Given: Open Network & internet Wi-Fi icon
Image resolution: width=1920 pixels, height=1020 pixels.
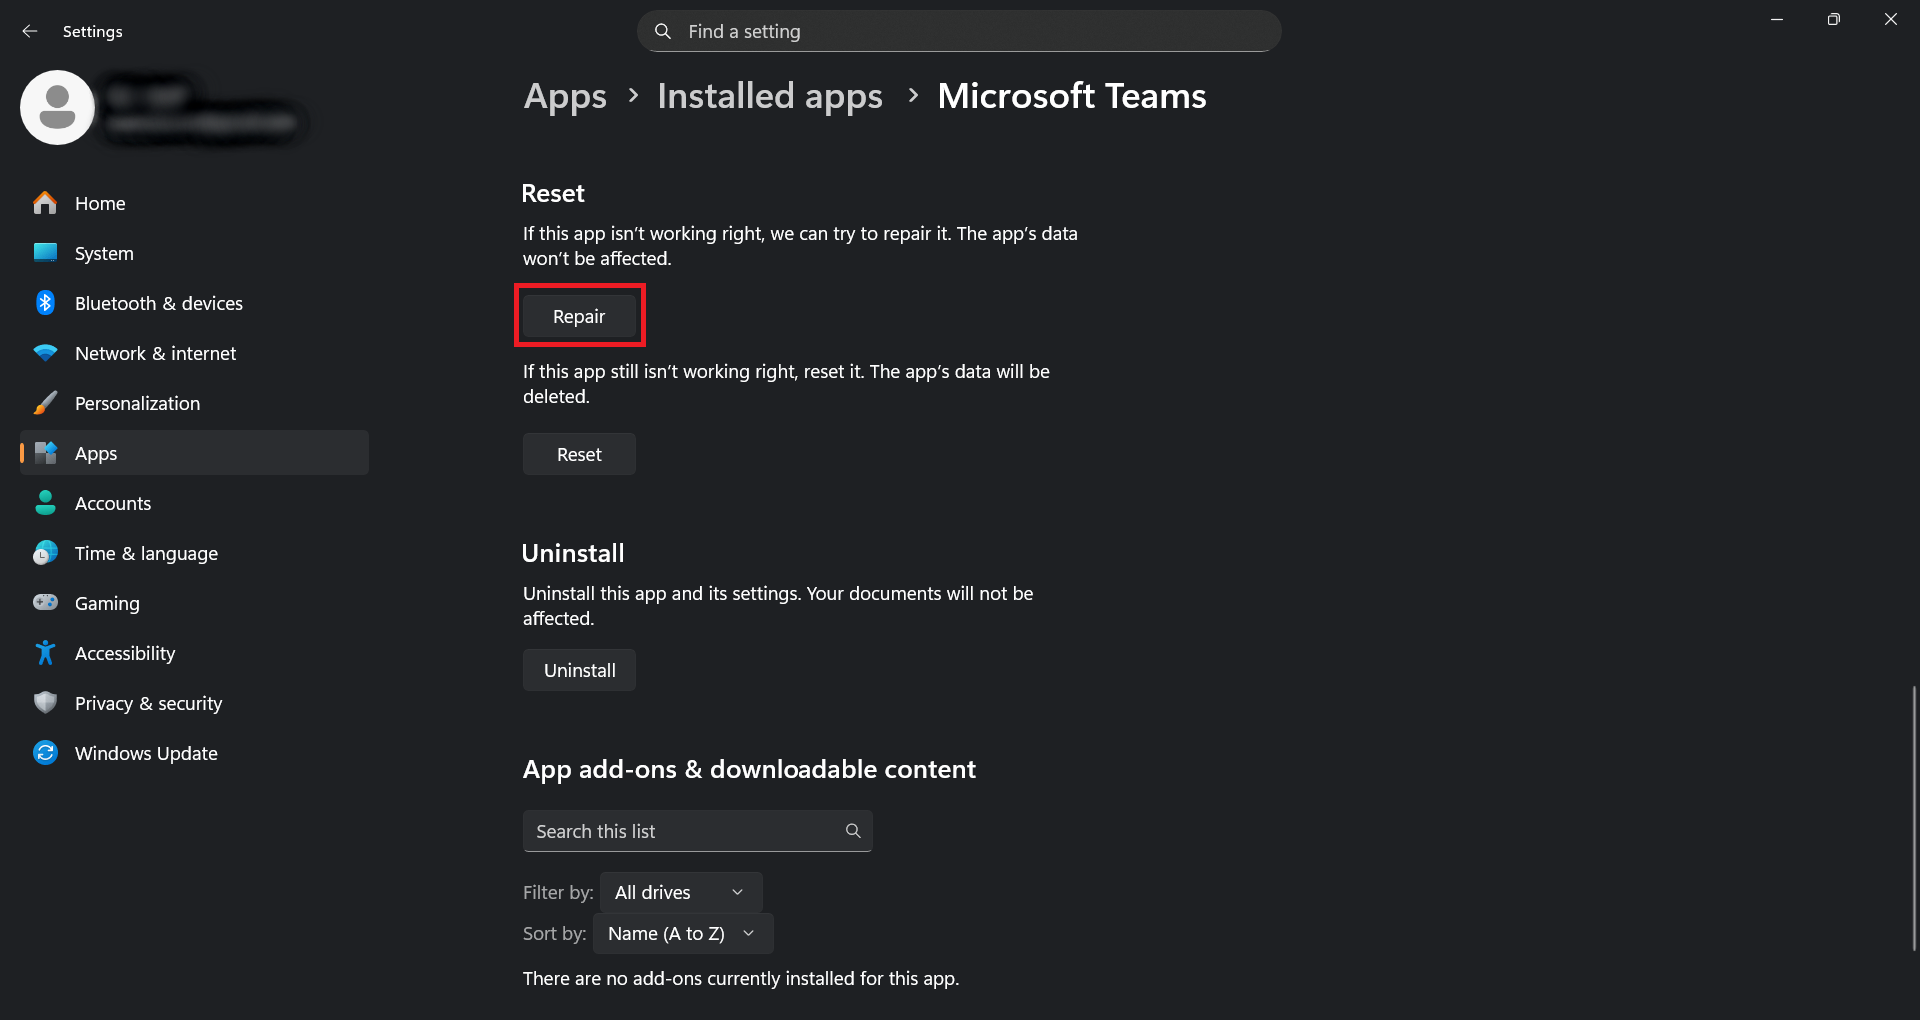Looking at the screenshot, I should click(45, 353).
